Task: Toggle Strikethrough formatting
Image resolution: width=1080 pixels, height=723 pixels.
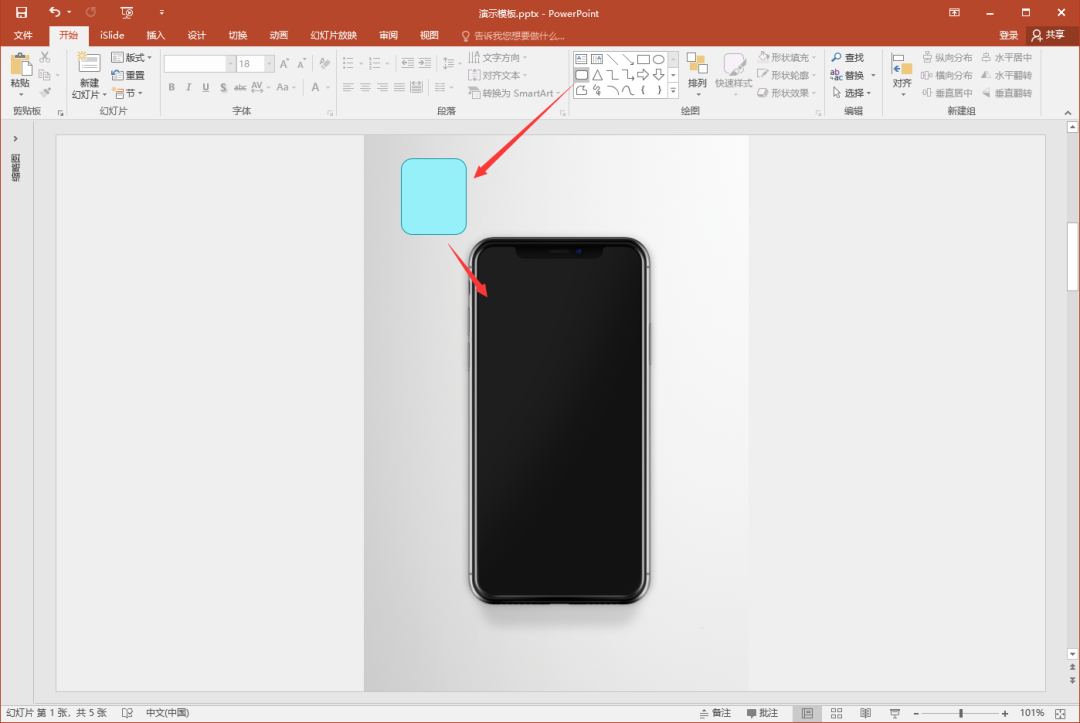Action: (240, 87)
